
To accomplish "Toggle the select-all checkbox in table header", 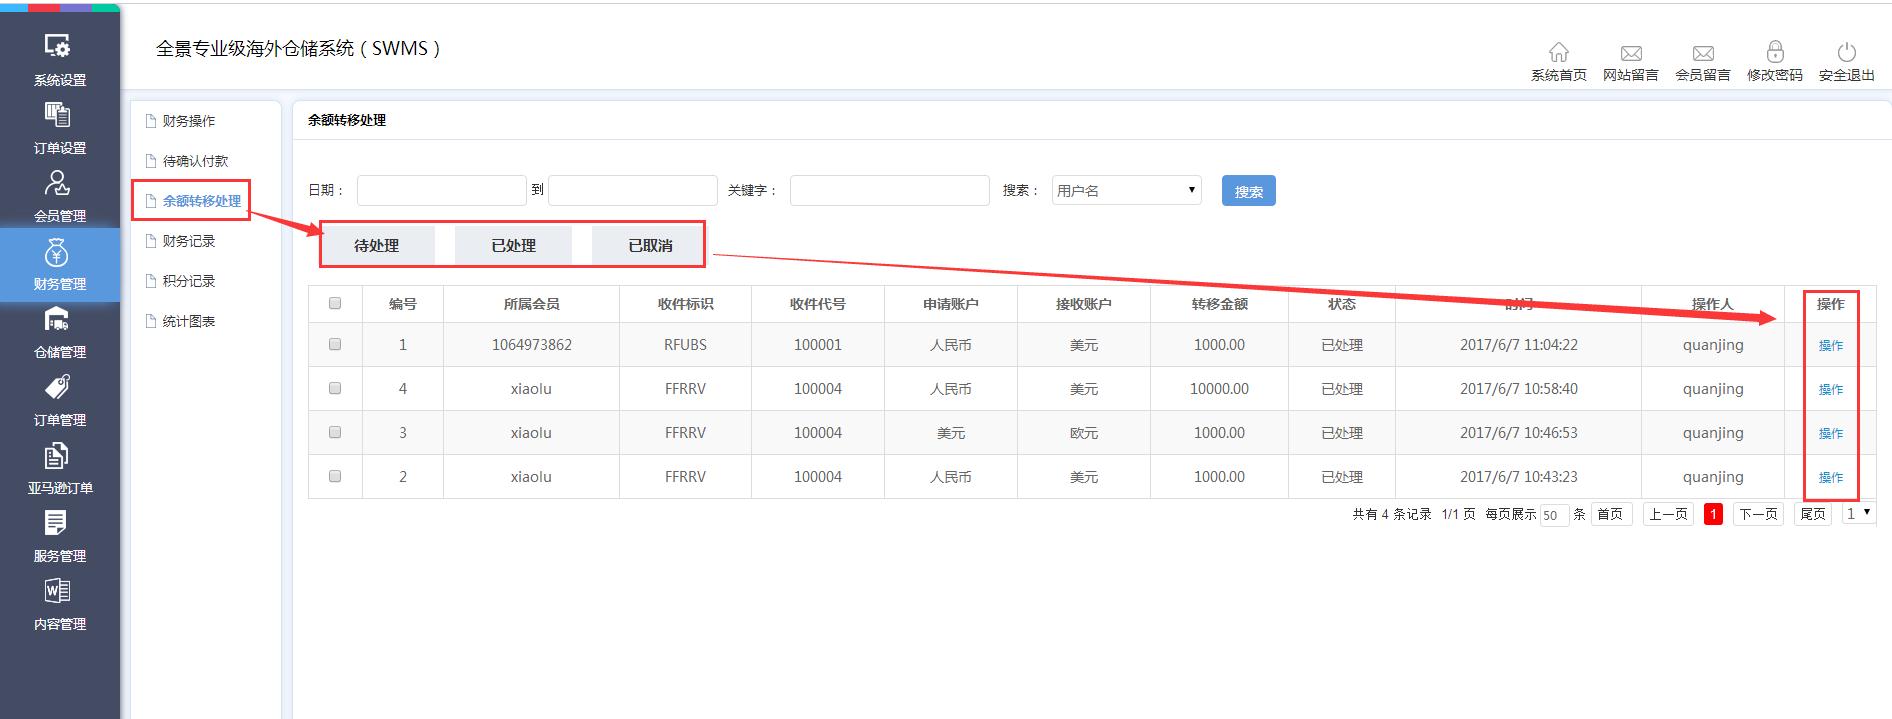I will point(335,303).
